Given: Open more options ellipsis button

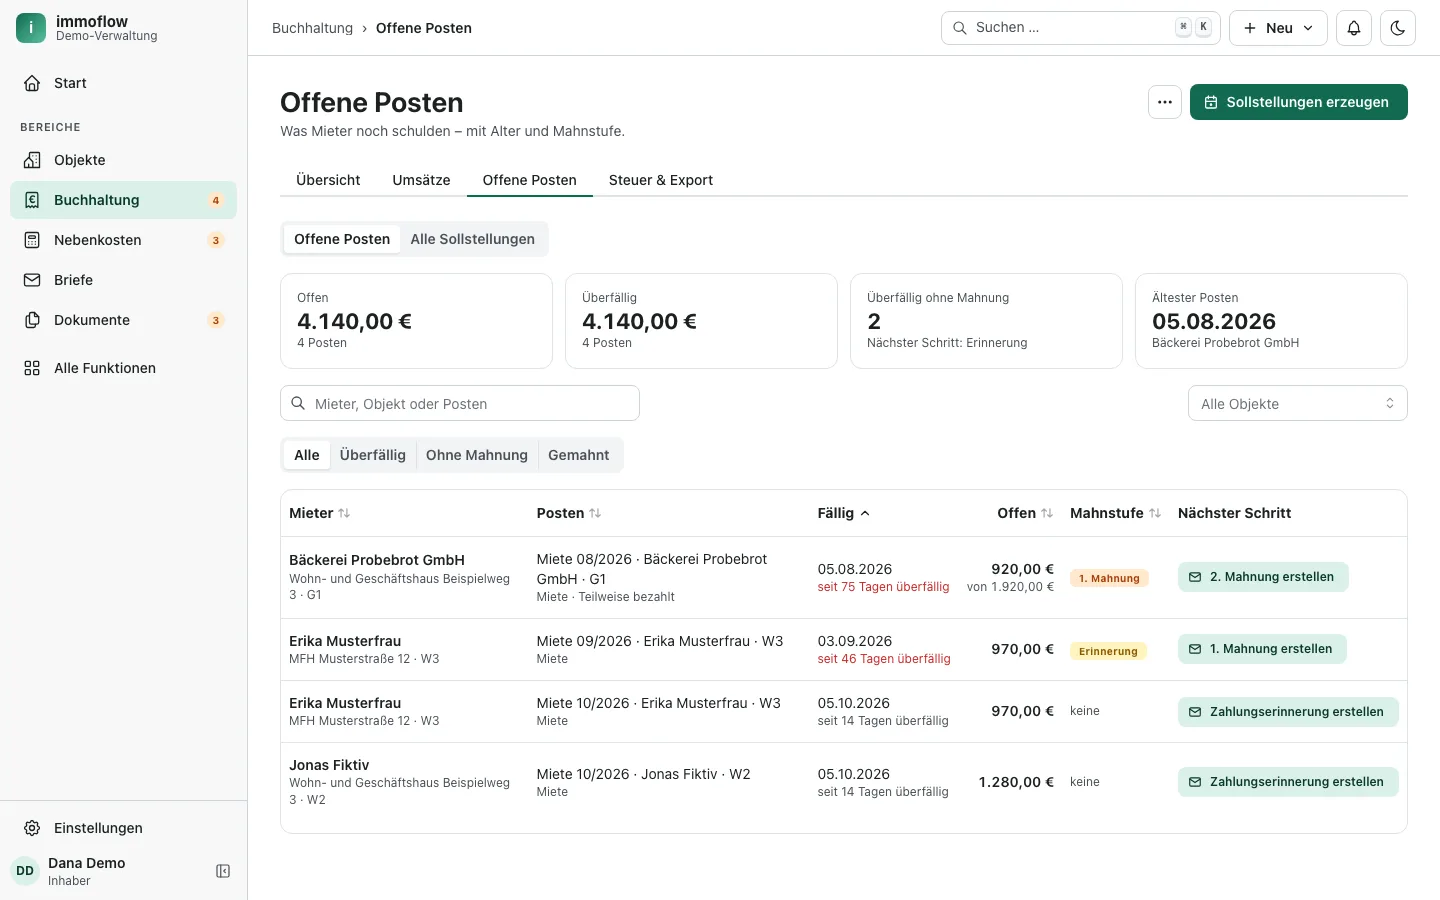Looking at the screenshot, I should (x=1165, y=102).
